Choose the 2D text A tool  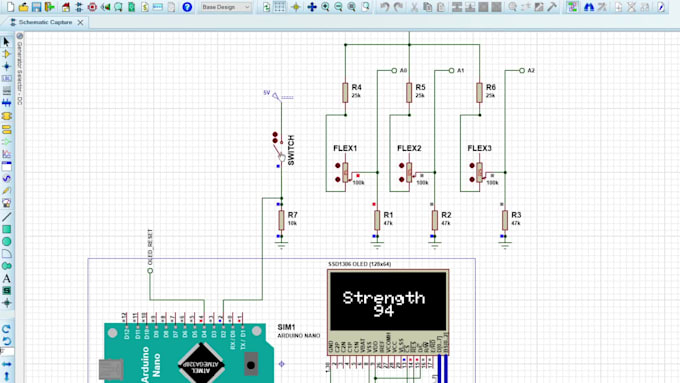[x=7, y=278]
